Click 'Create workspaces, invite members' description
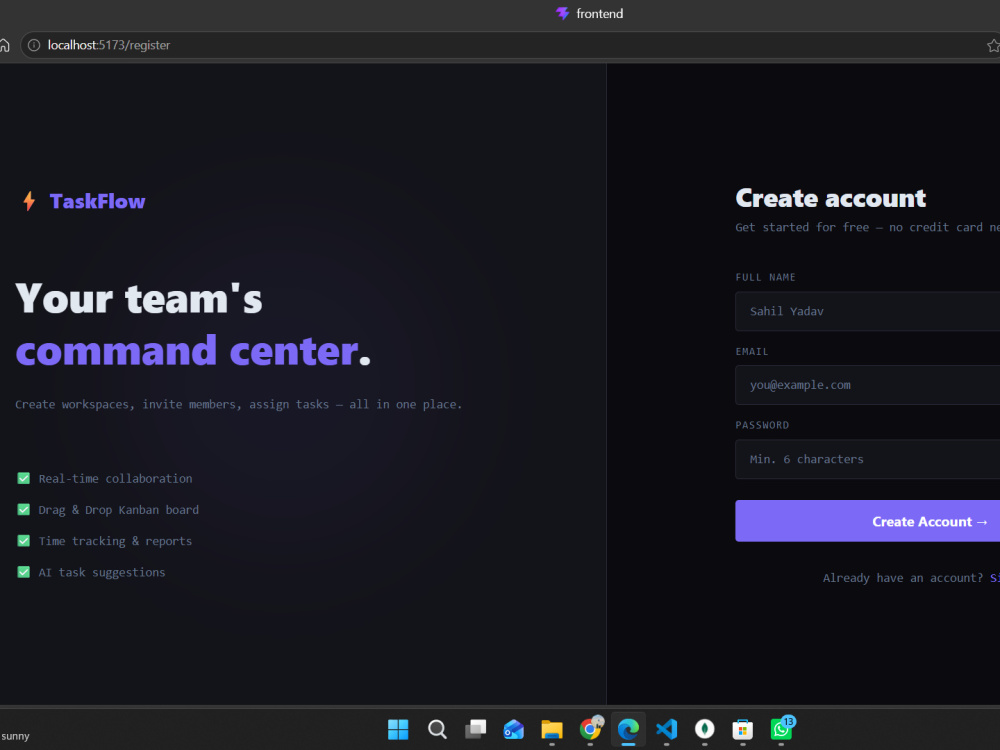 click(239, 404)
